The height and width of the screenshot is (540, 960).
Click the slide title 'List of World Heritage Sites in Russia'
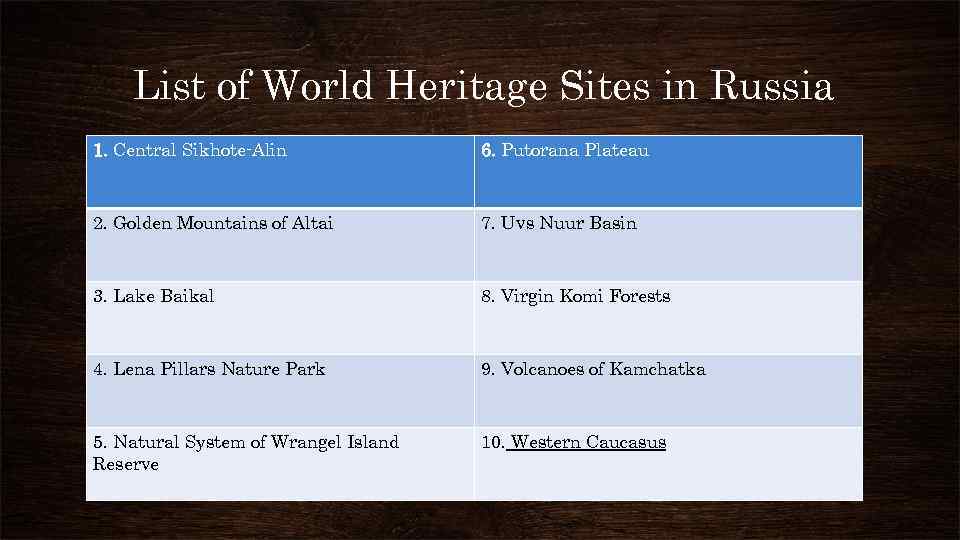(x=483, y=86)
